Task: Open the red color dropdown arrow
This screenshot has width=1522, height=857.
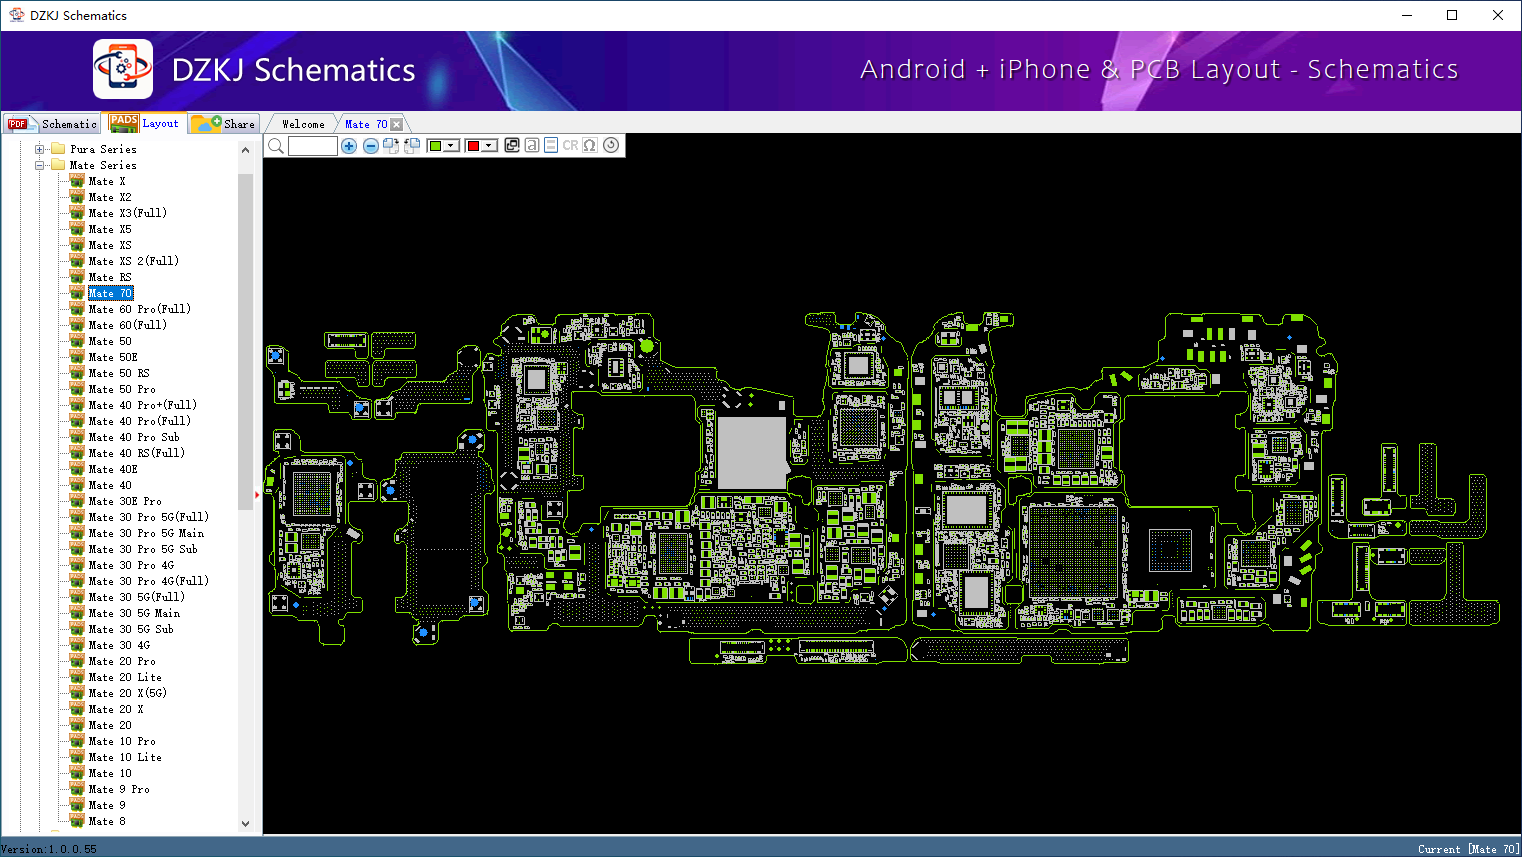Action: point(489,146)
